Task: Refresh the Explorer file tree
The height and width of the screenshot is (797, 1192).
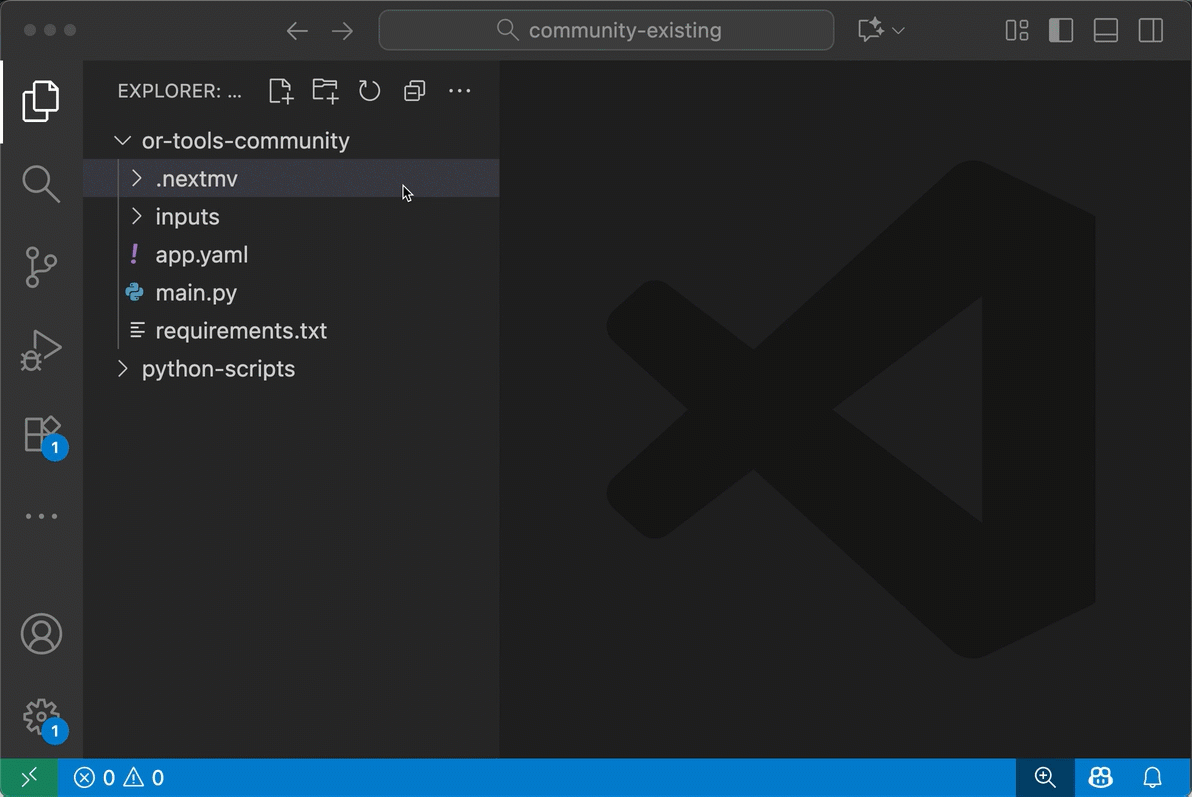Action: point(369,91)
